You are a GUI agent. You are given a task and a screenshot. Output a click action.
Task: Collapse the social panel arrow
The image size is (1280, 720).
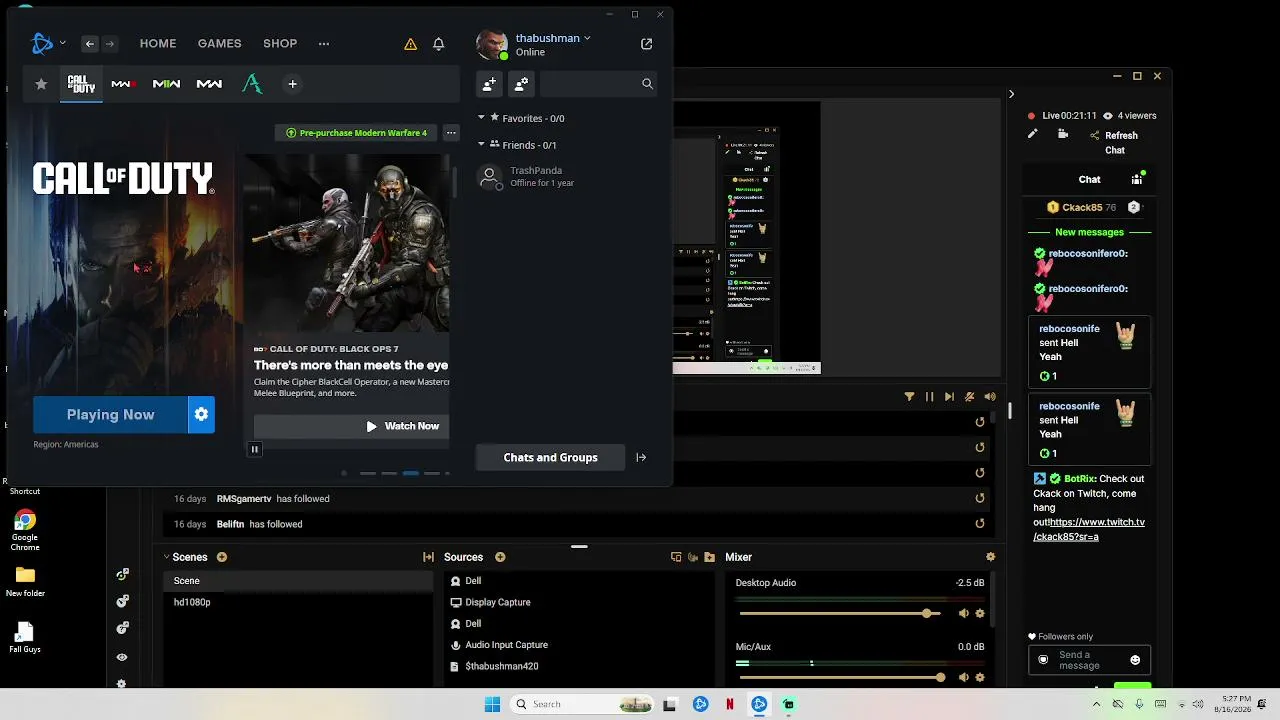(x=641, y=458)
